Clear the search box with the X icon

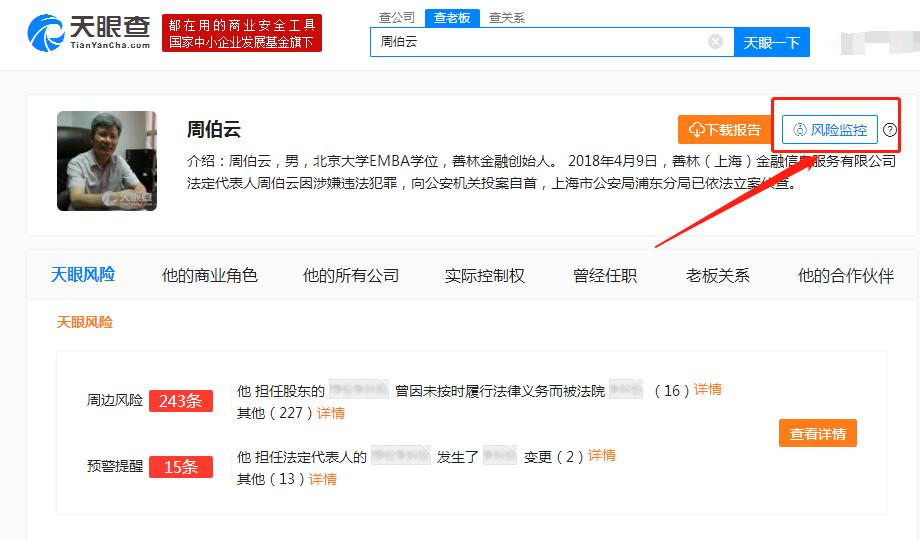click(715, 42)
